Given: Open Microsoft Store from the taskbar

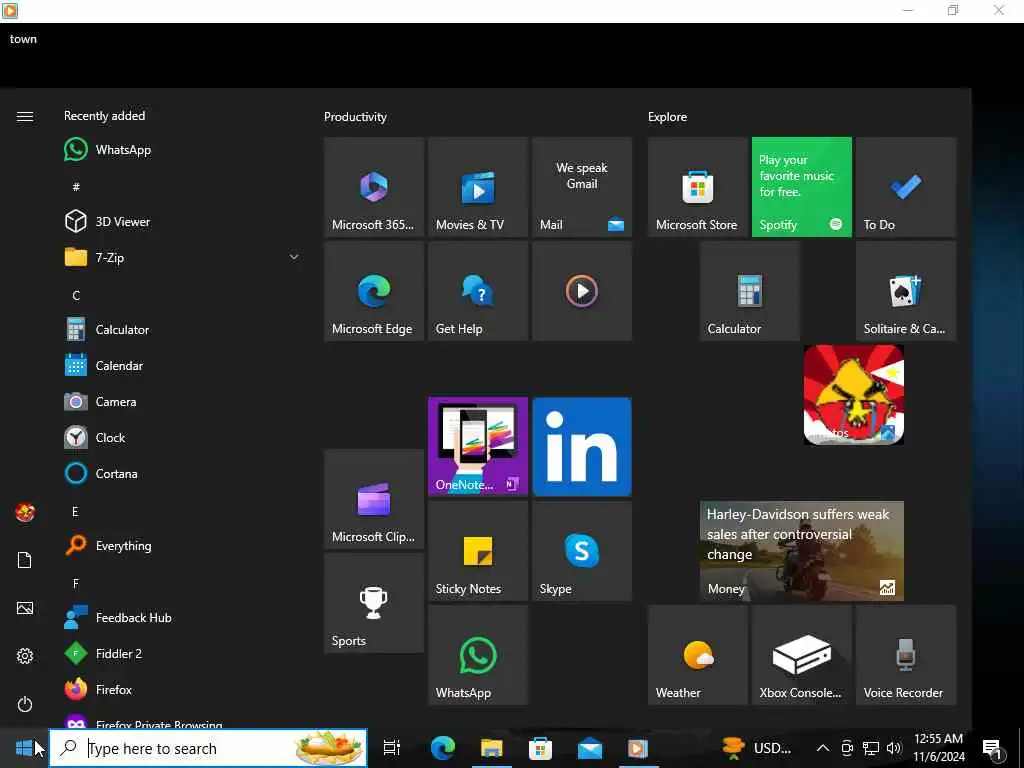Looking at the screenshot, I should pos(540,748).
